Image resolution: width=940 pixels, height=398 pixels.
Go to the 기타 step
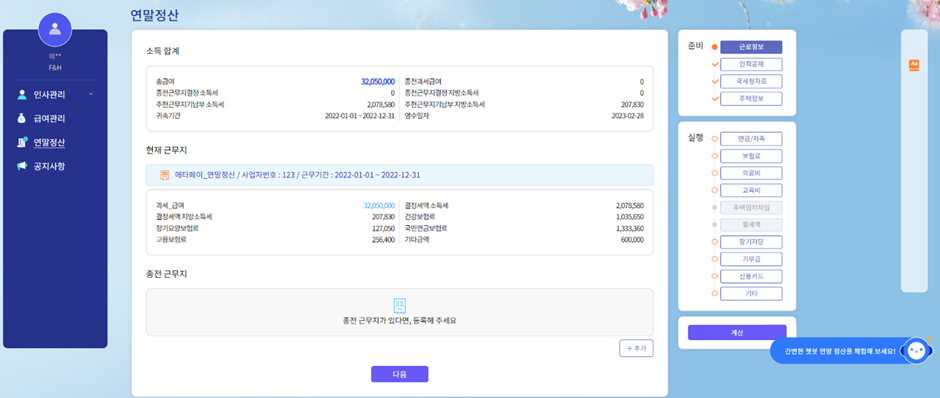[x=751, y=294]
